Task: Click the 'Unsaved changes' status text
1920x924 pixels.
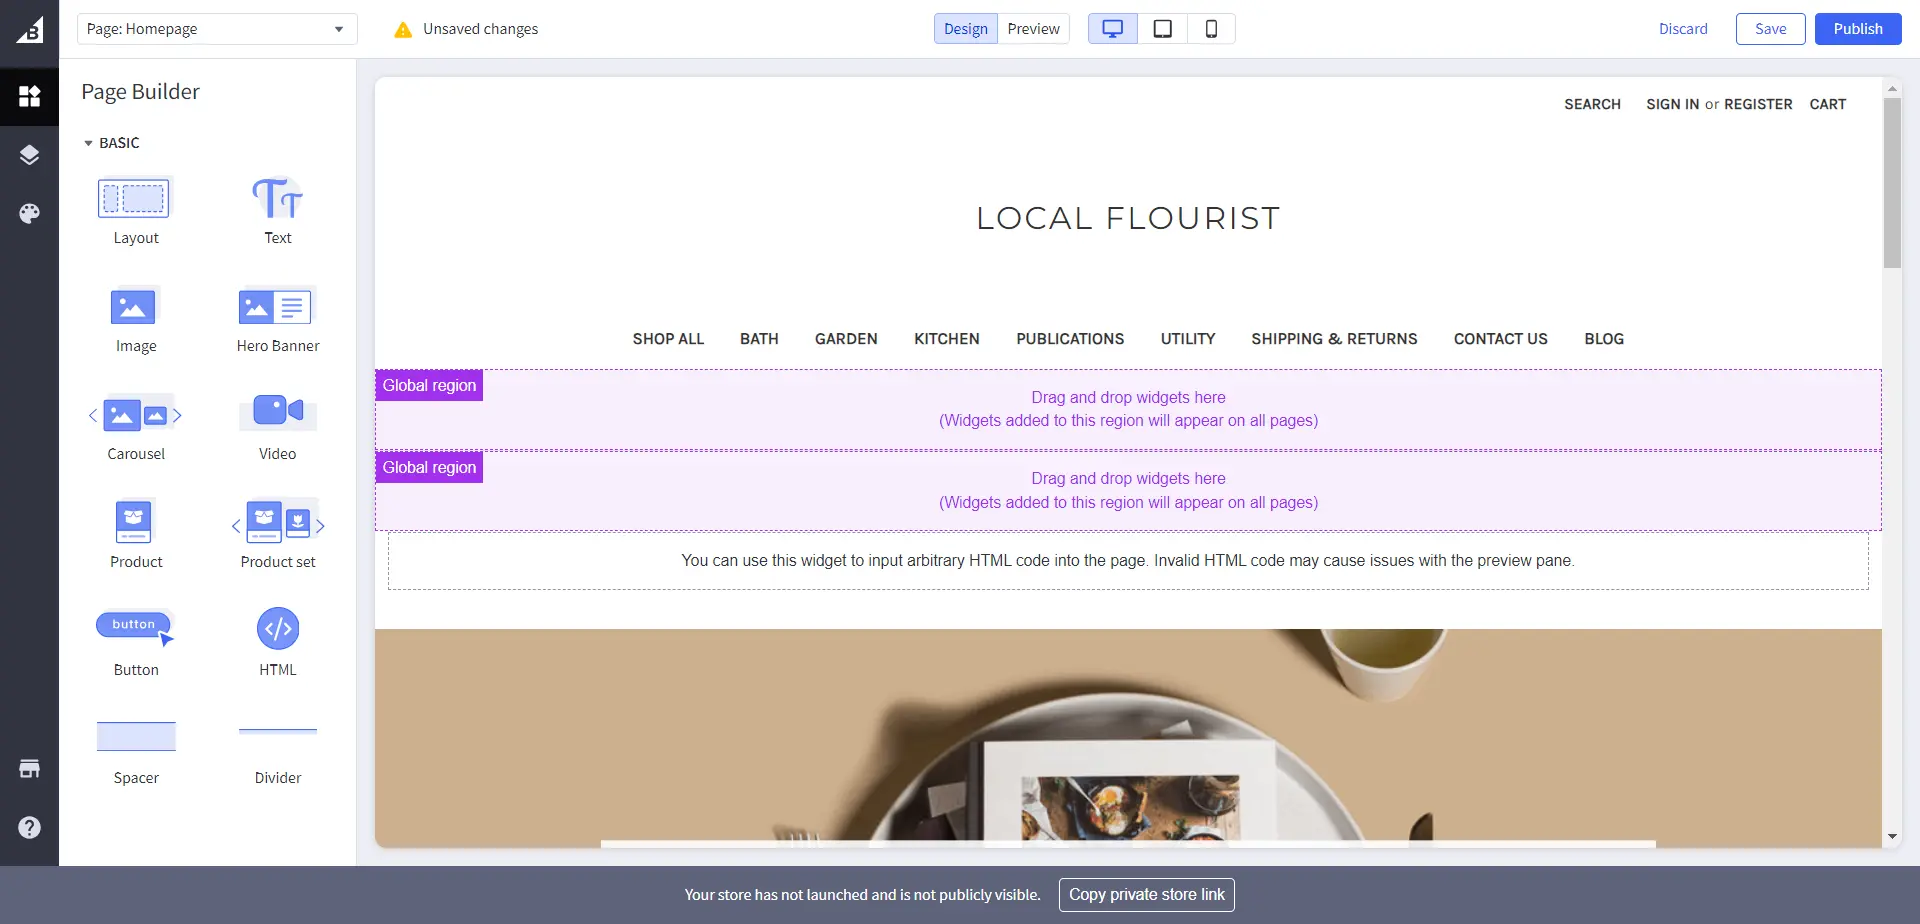Action: click(x=480, y=29)
